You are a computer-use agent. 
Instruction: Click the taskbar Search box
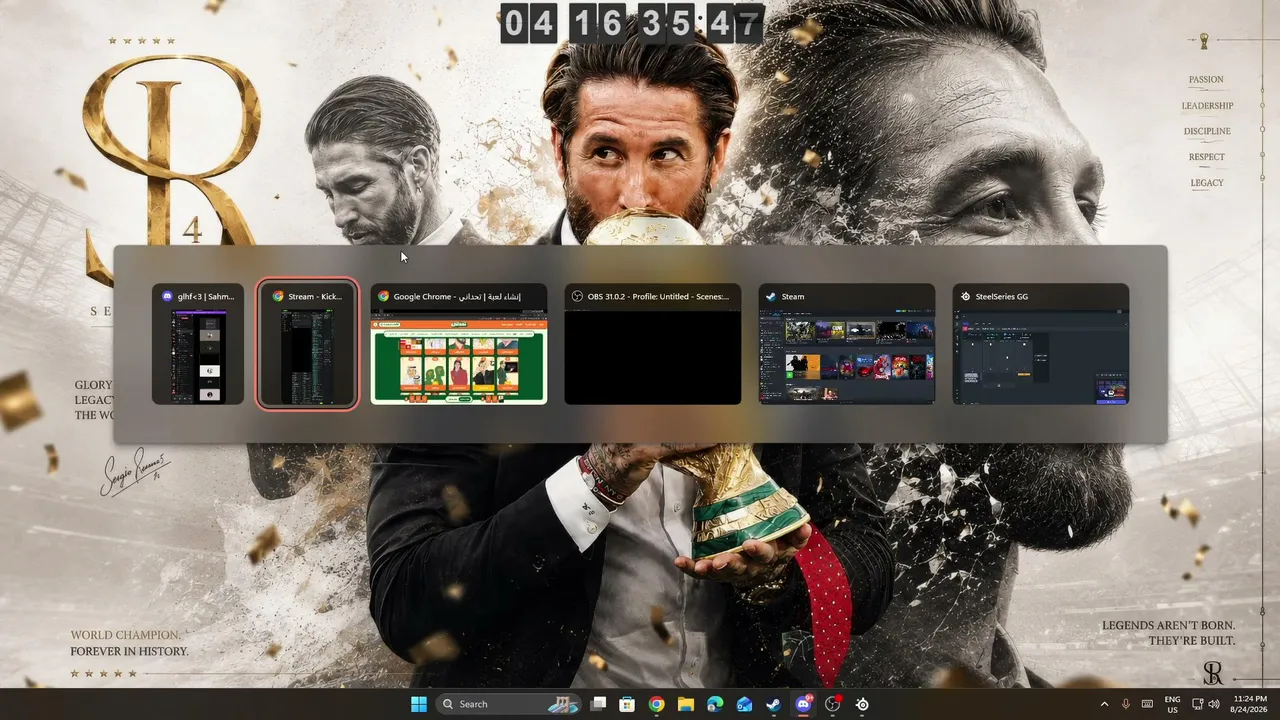coord(510,704)
